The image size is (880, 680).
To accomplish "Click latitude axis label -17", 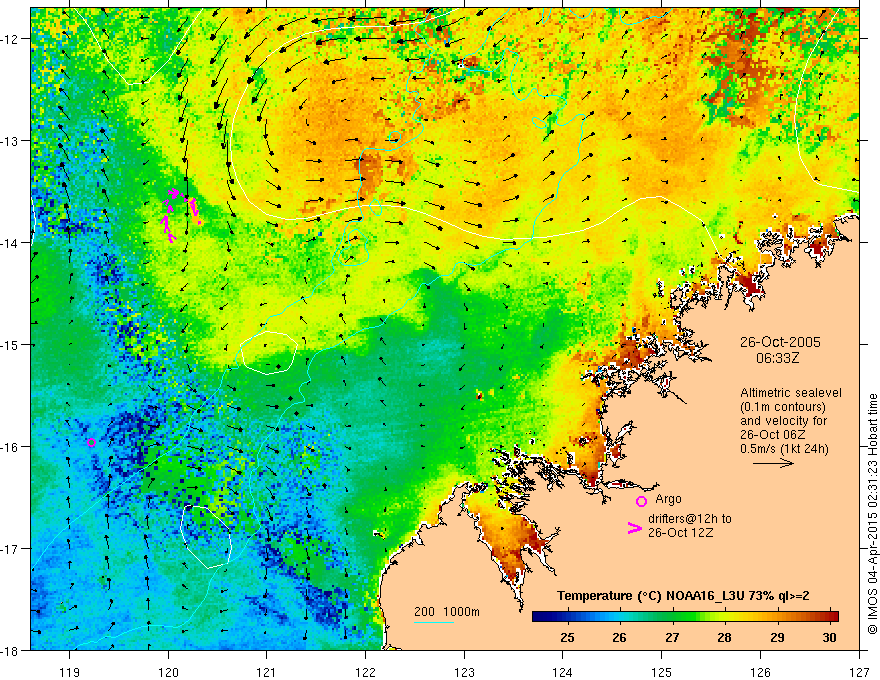I will click(11, 548).
